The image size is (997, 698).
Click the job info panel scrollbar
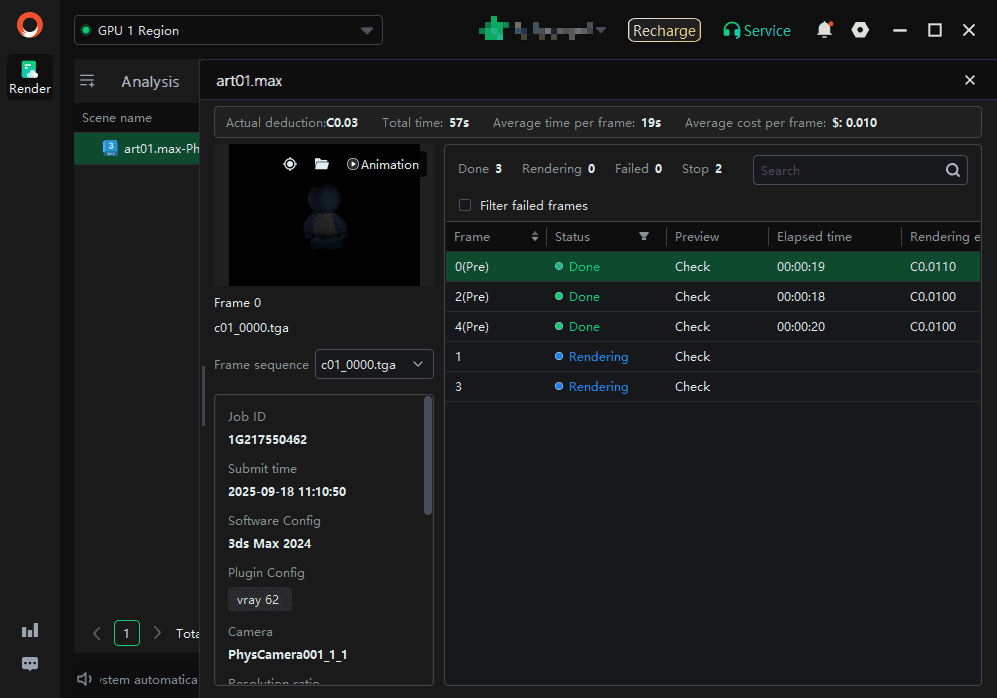click(x=428, y=455)
